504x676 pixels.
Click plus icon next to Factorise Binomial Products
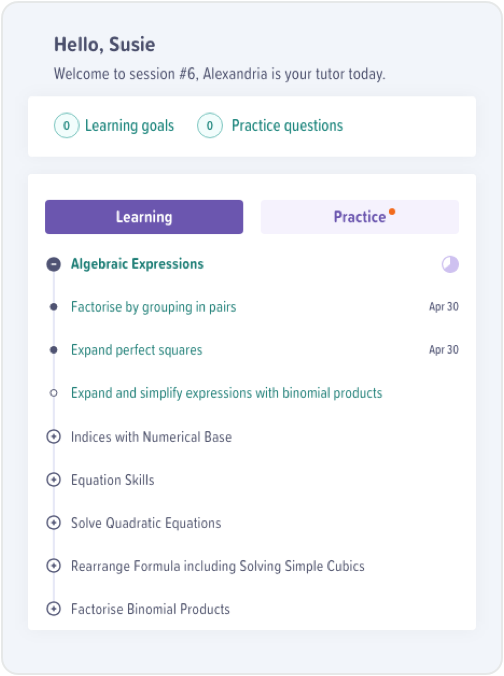[x=53, y=609]
